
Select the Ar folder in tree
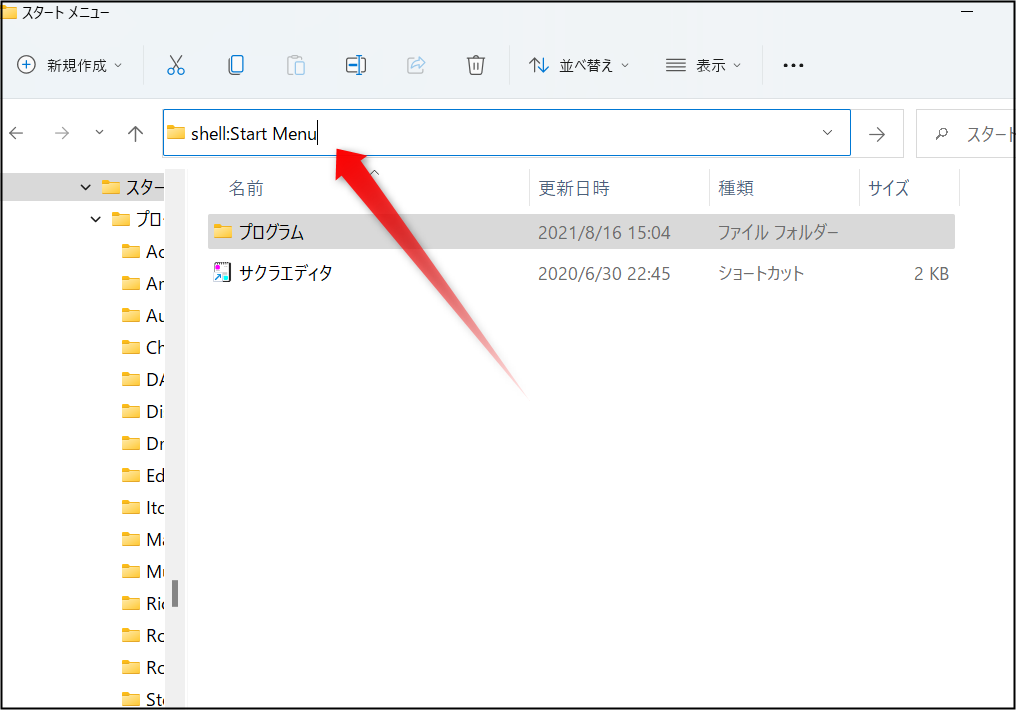(143, 284)
